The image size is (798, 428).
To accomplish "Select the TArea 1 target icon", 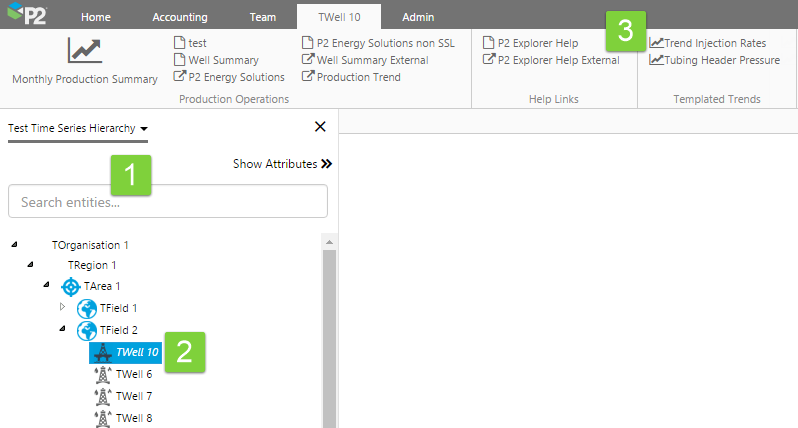I will [x=71, y=286].
